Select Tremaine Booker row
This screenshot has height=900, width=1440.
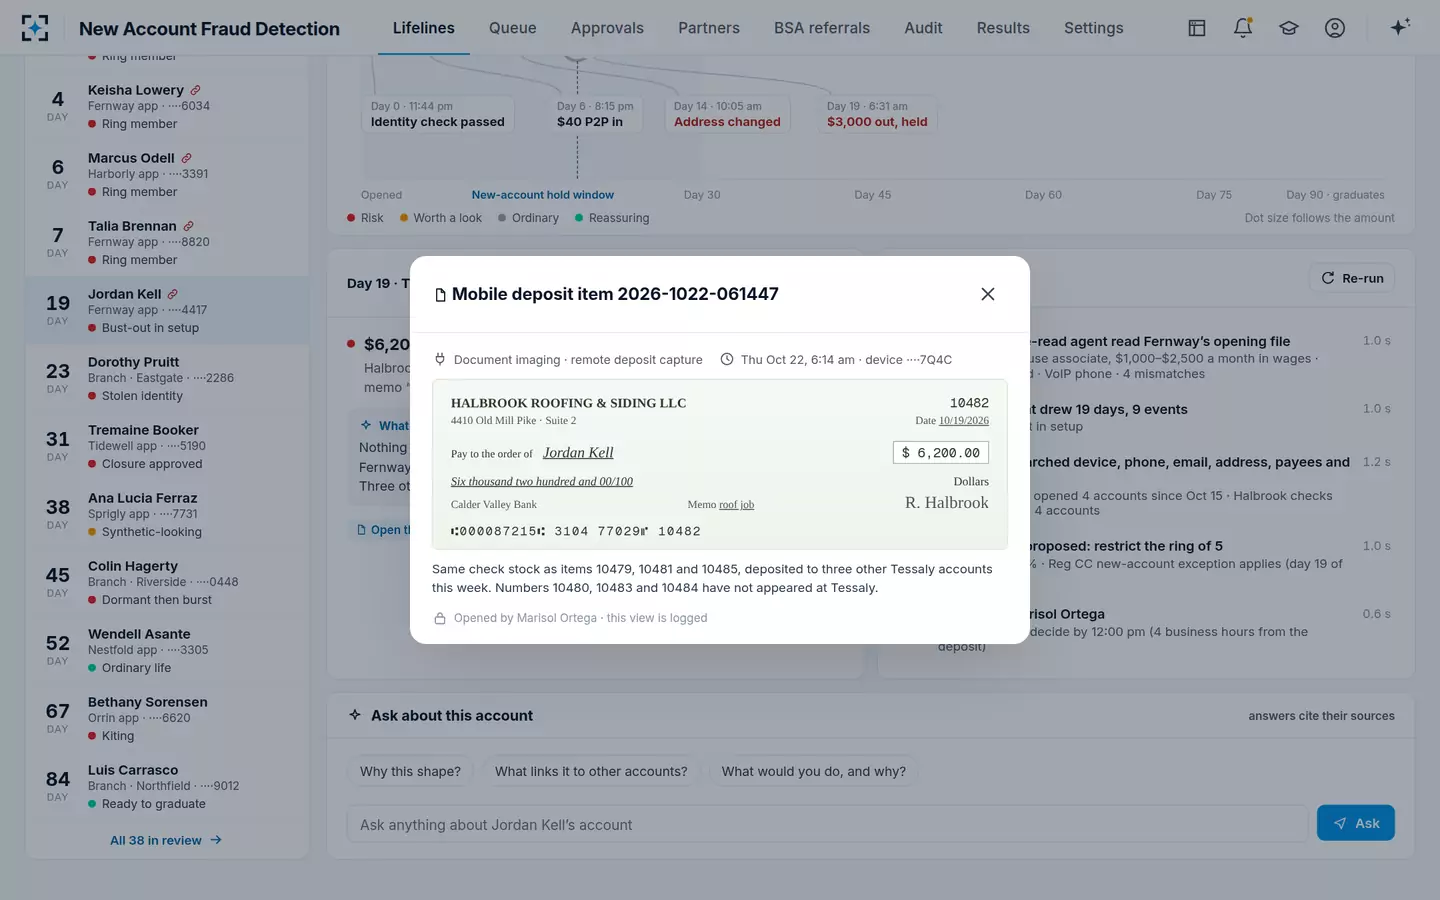[167, 446]
